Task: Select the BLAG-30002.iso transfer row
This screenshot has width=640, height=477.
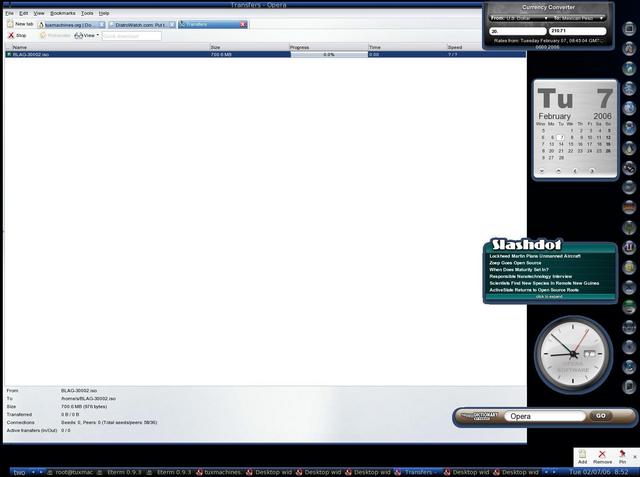Action: coord(265,54)
